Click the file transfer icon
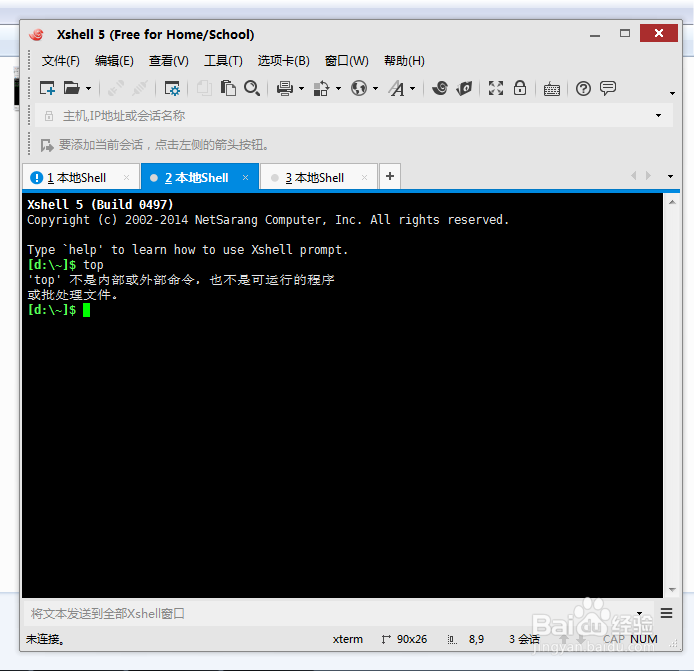The height and width of the screenshot is (671, 694). tap(321, 89)
